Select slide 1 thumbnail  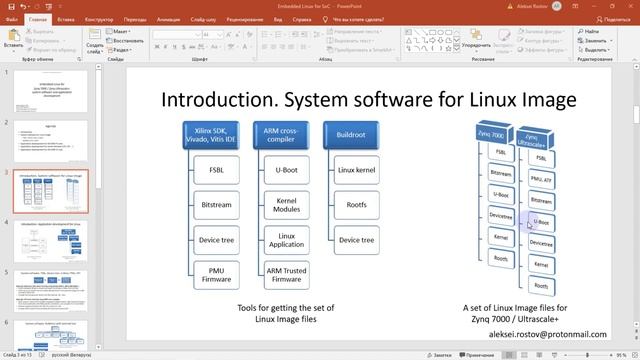click(51, 91)
